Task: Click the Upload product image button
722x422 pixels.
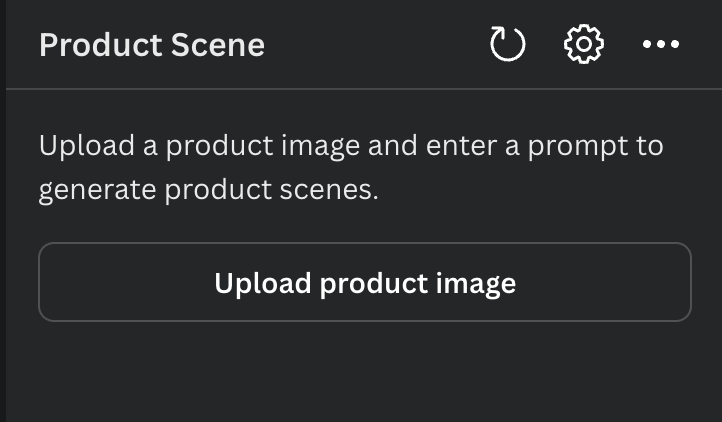Action: click(365, 281)
